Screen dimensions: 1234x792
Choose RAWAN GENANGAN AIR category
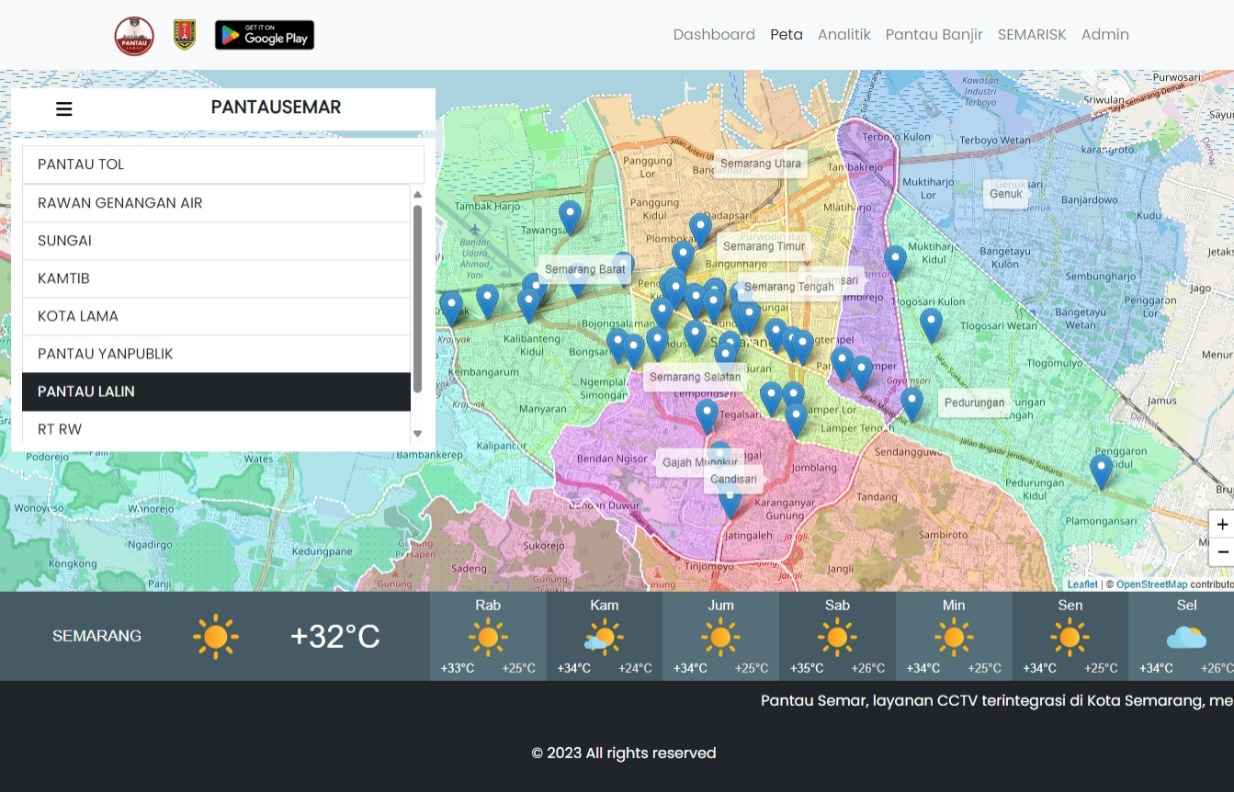point(216,203)
